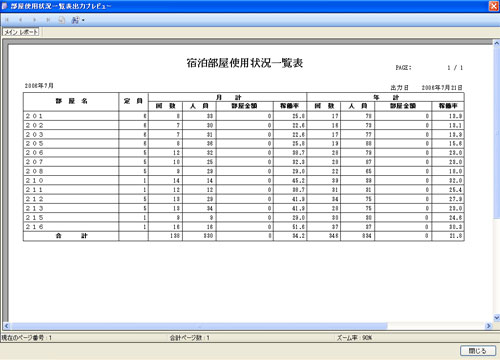
Task: Click the report title 宿泊部屋使用状況一覧表
Action: tap(245, 63)
